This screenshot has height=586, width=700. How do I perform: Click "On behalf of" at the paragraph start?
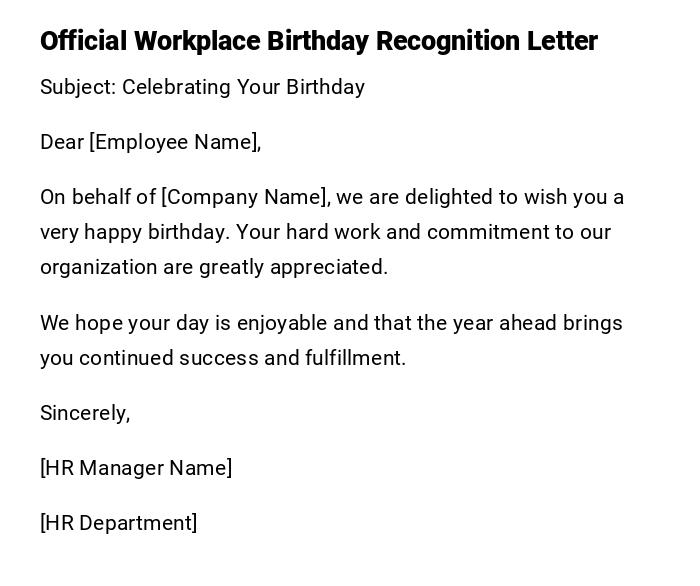[x=98, y=197]
